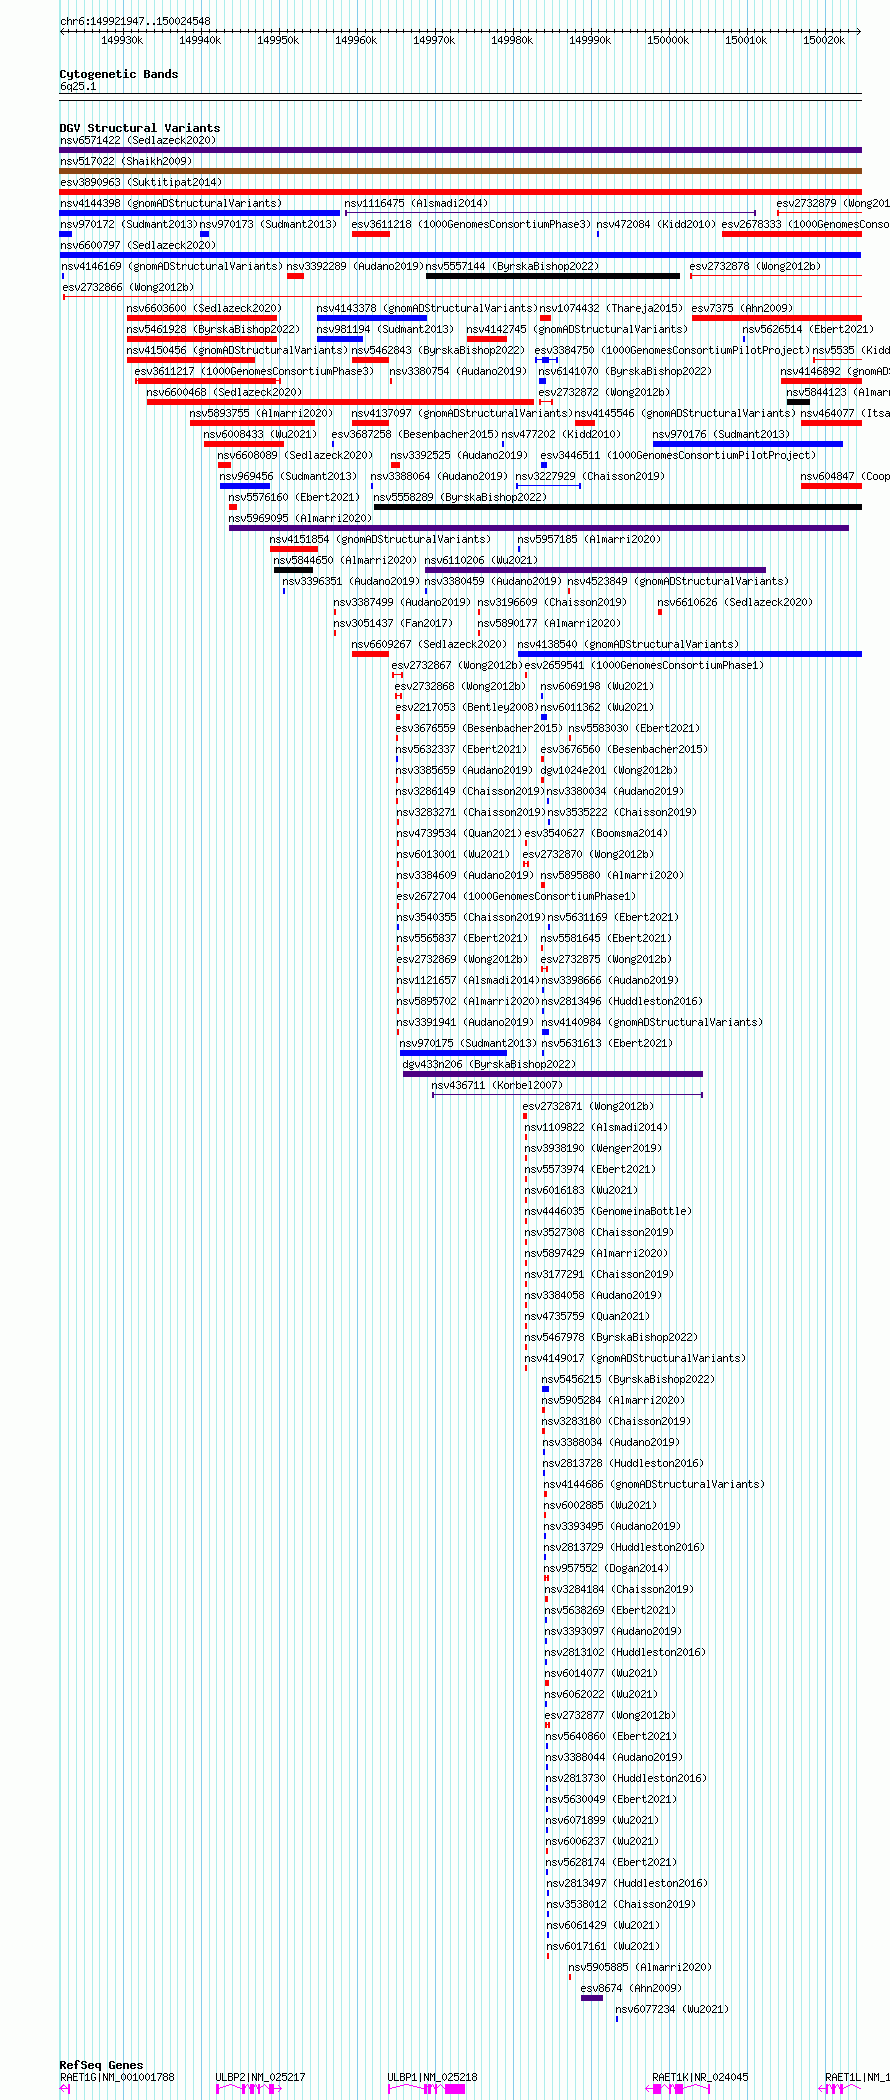Select the esv3890963 (Suktitipat2014) variant label

(141, 183)
